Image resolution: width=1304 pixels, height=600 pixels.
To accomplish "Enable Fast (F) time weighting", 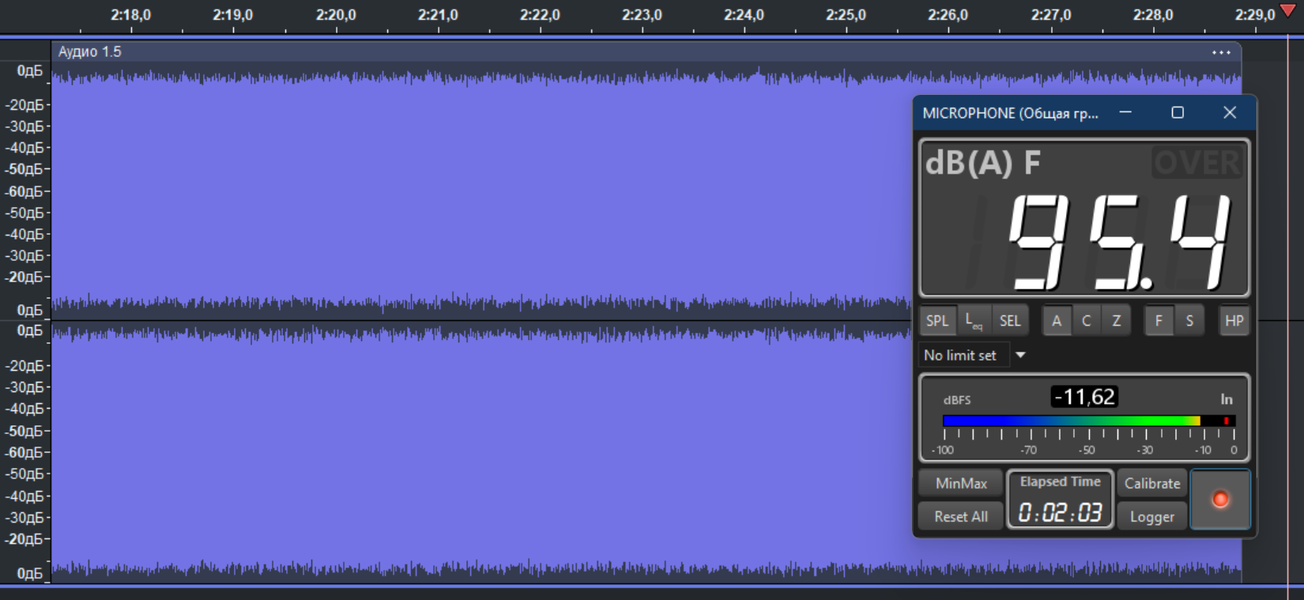I will coord(1159,321).
